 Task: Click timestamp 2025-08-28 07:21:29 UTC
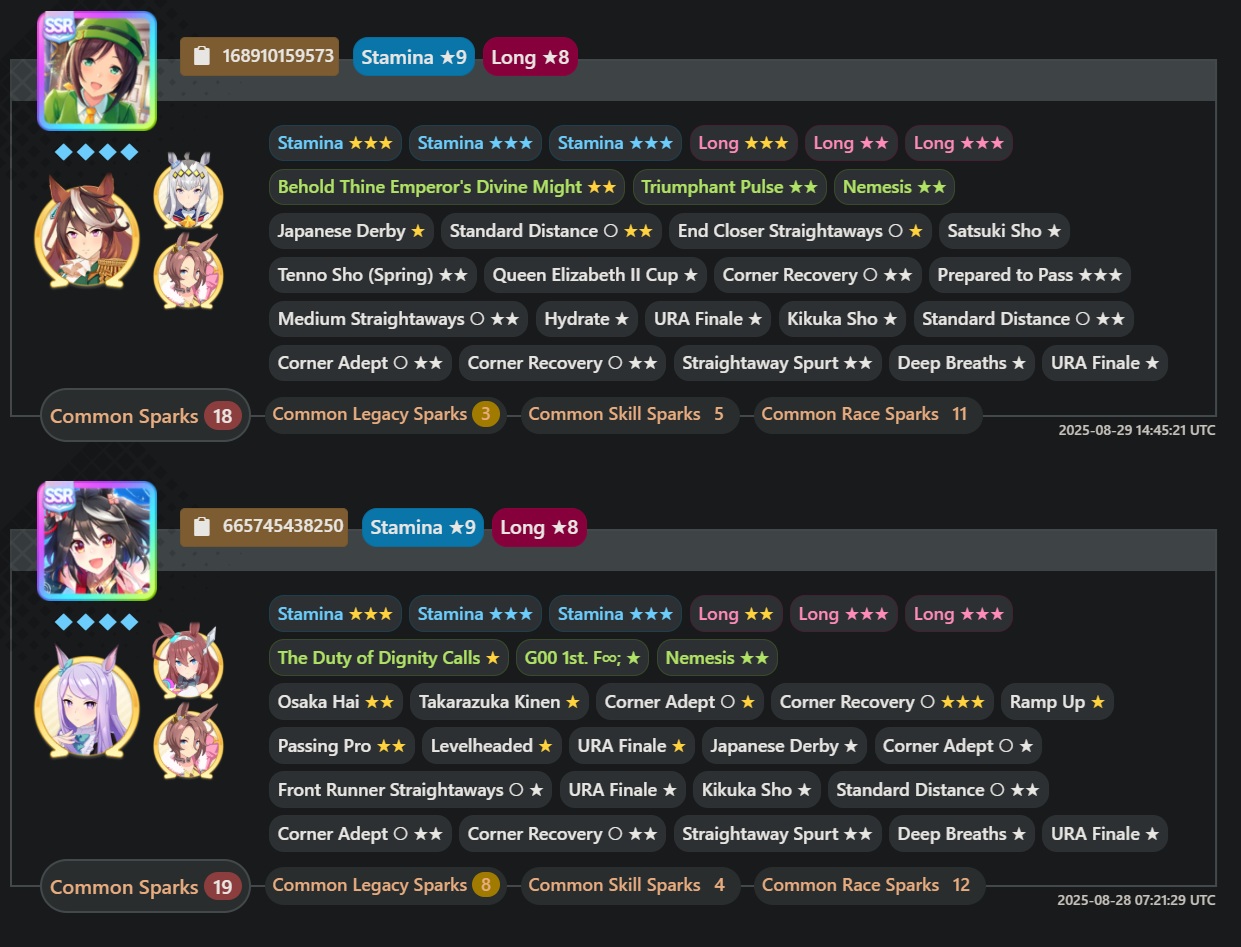[1137, 900]
